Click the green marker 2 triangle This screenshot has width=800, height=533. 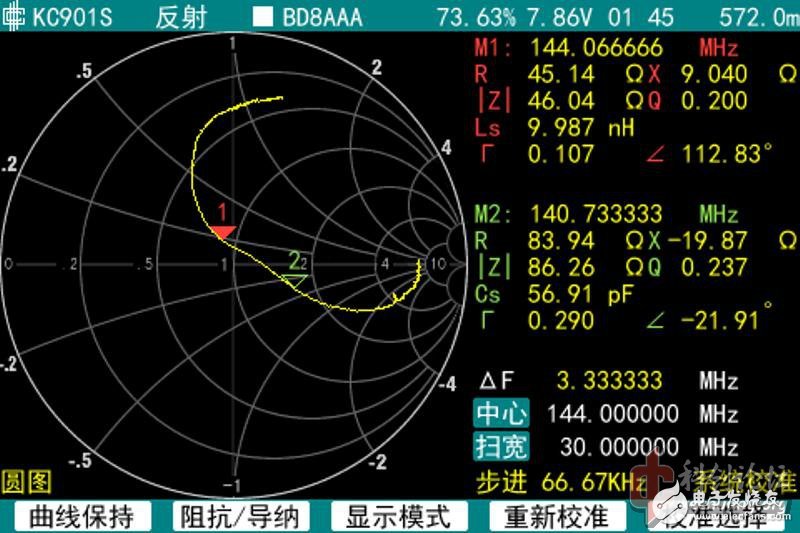(294, 281)
